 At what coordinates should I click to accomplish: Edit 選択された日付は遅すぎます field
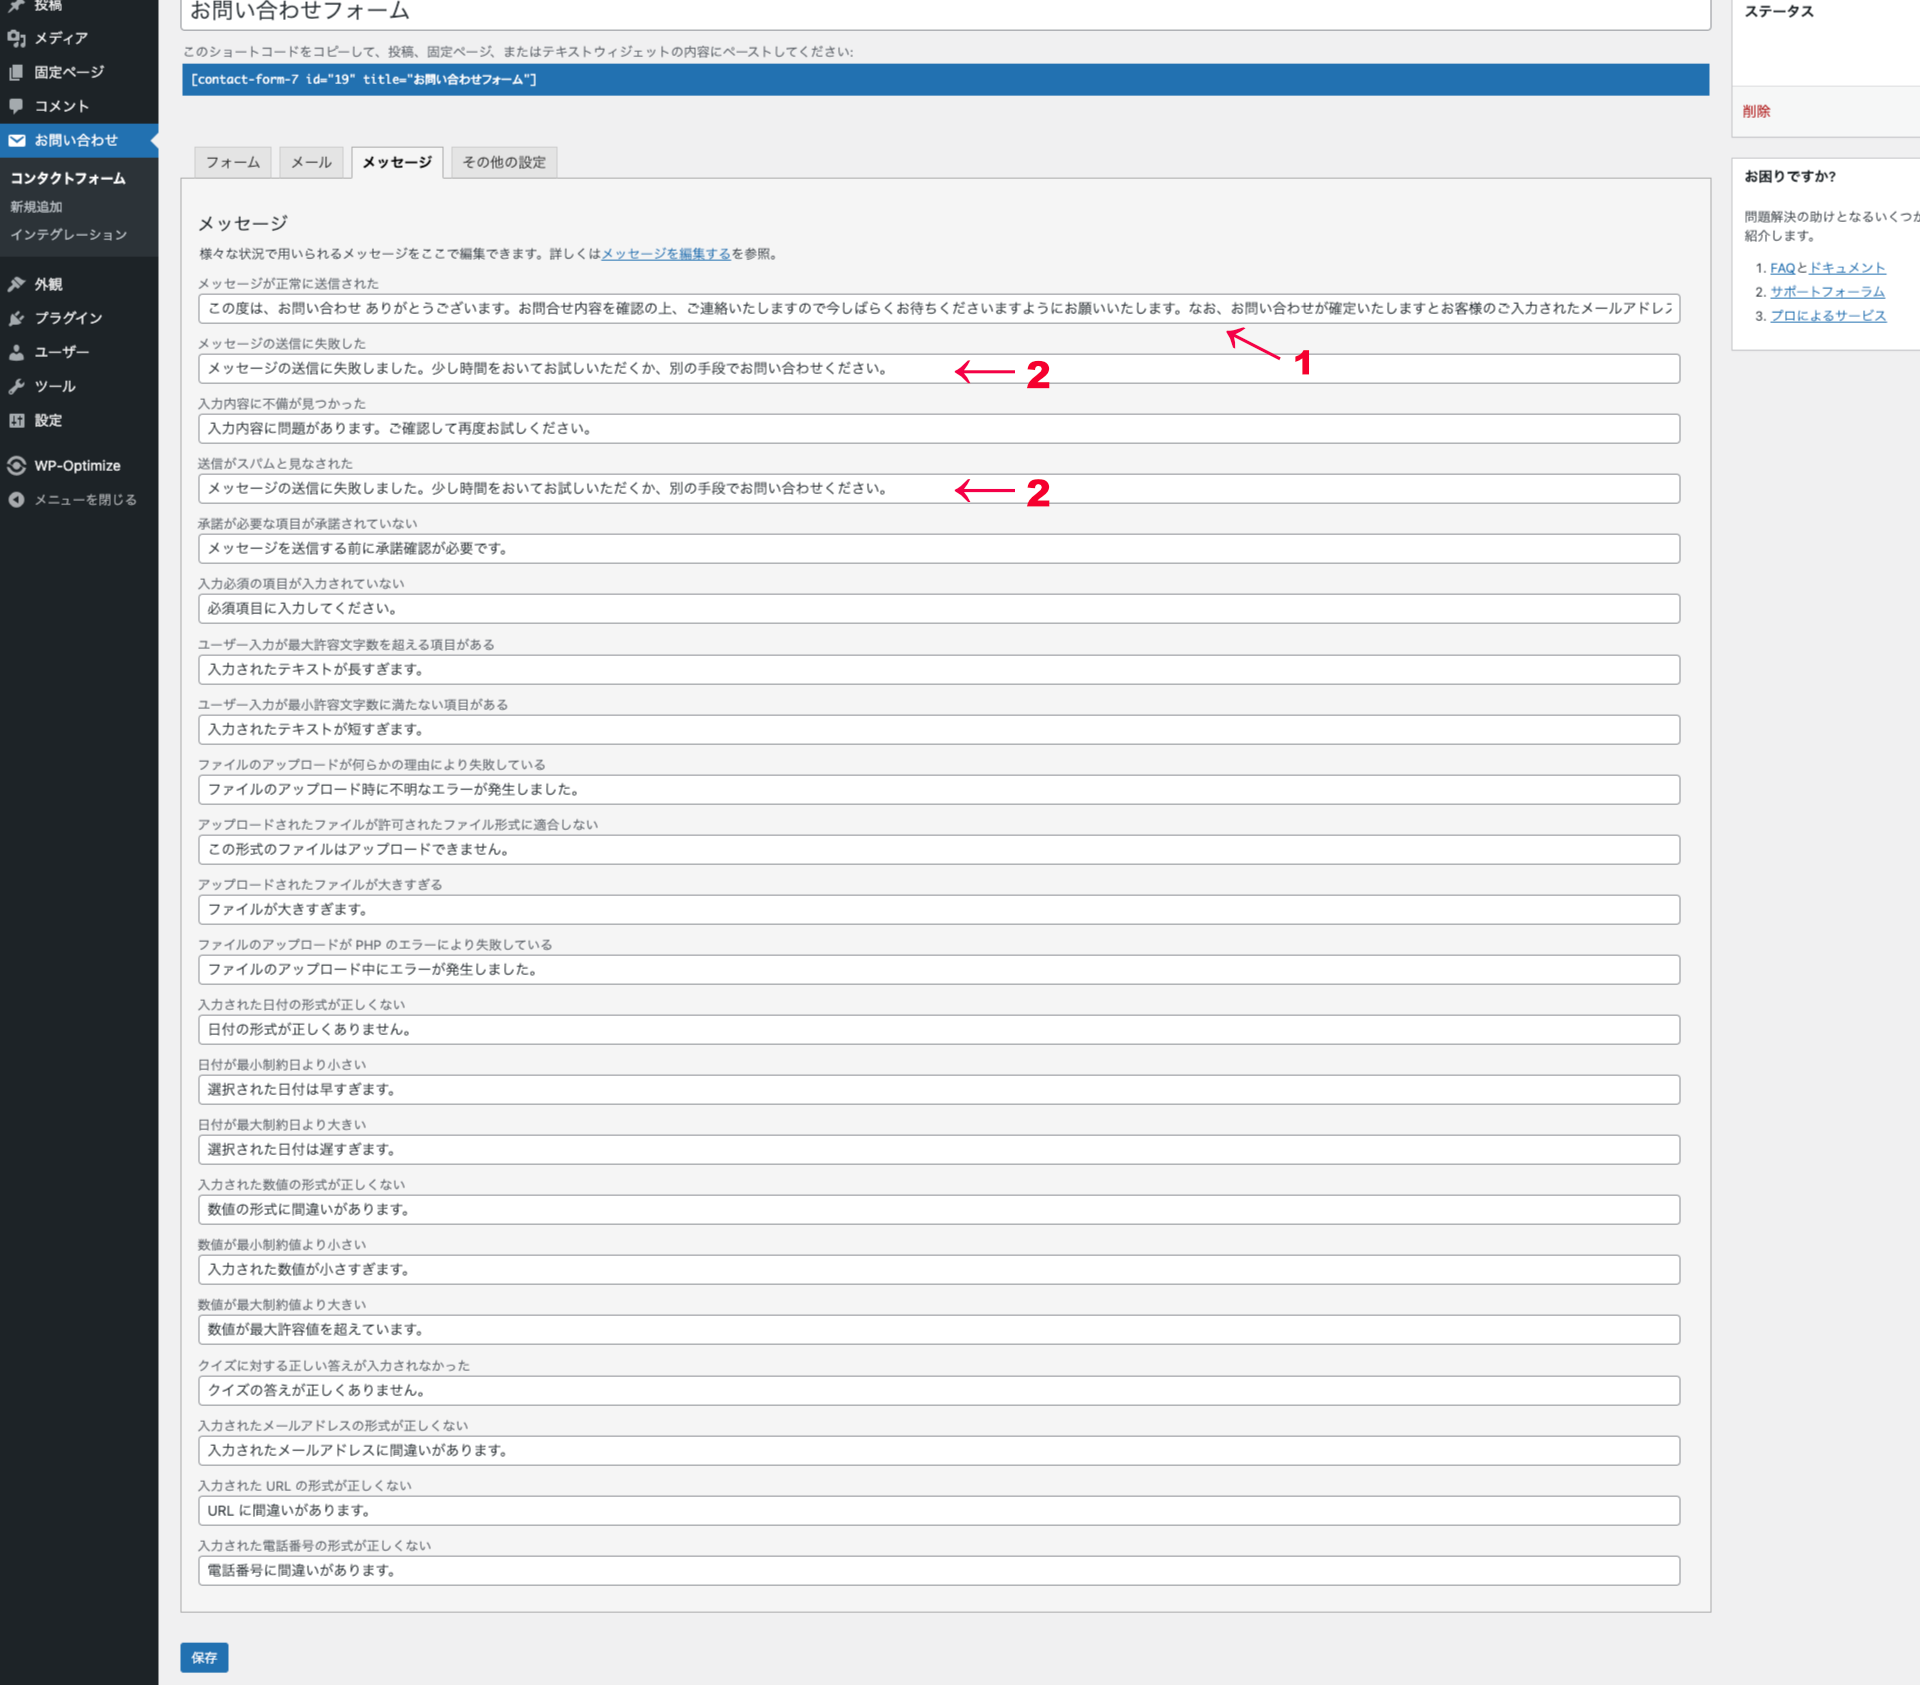pos(939,1149)
